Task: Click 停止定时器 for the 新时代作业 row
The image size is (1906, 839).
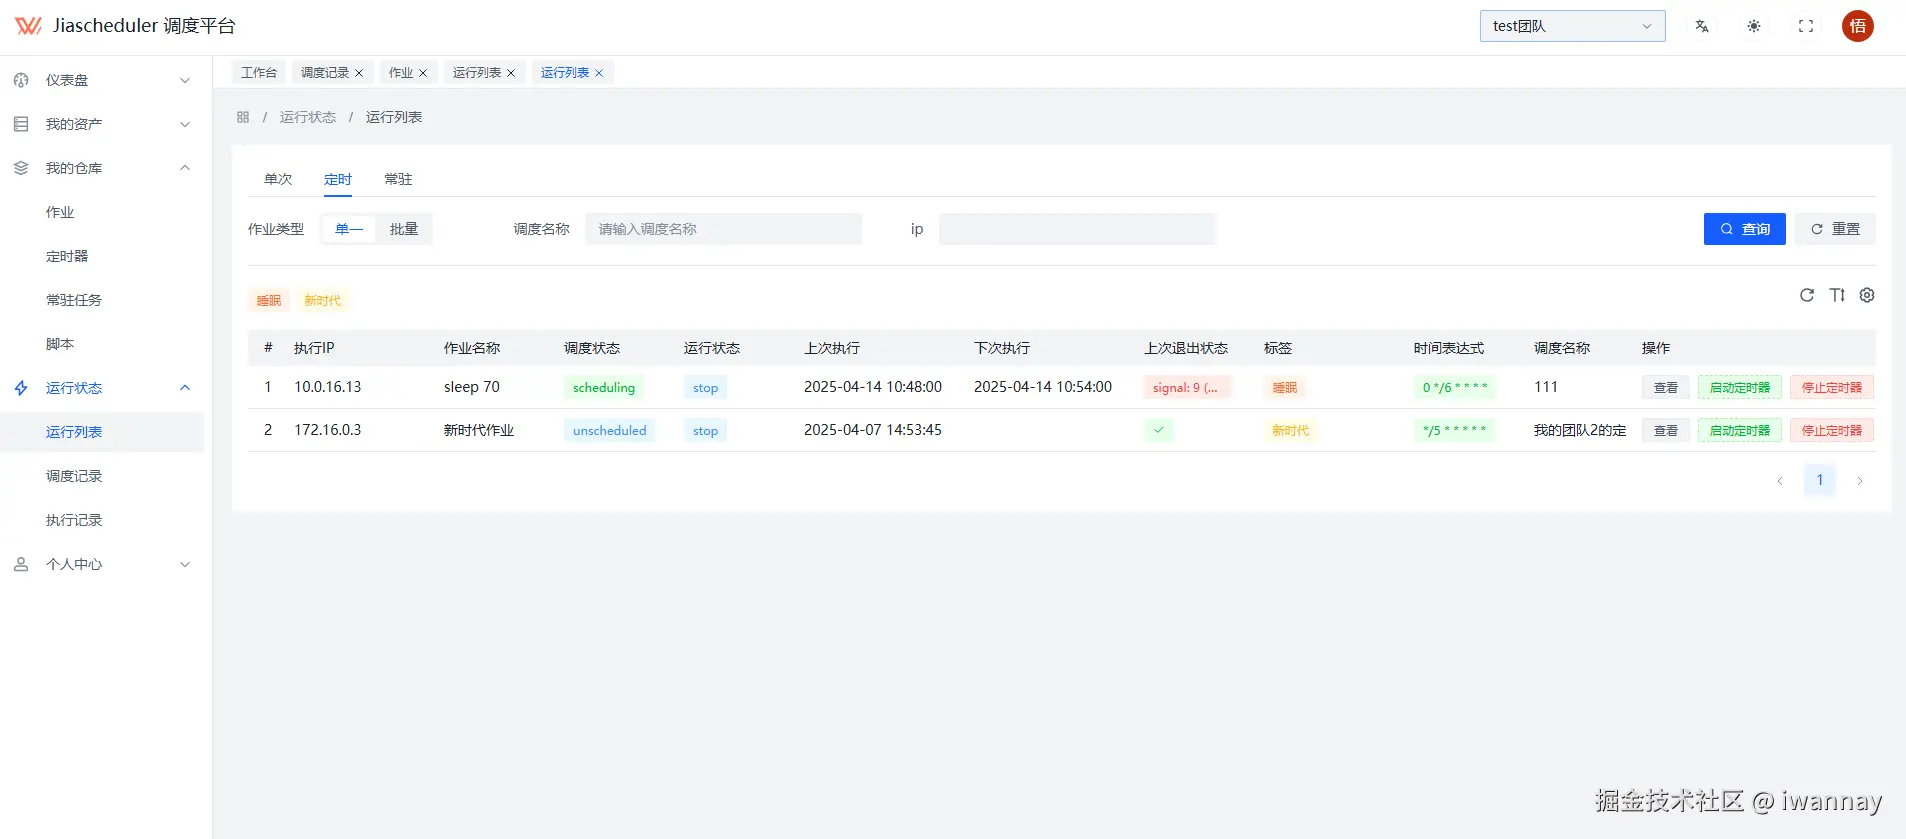Action: pyautogui.click(x=1832, y=431)
